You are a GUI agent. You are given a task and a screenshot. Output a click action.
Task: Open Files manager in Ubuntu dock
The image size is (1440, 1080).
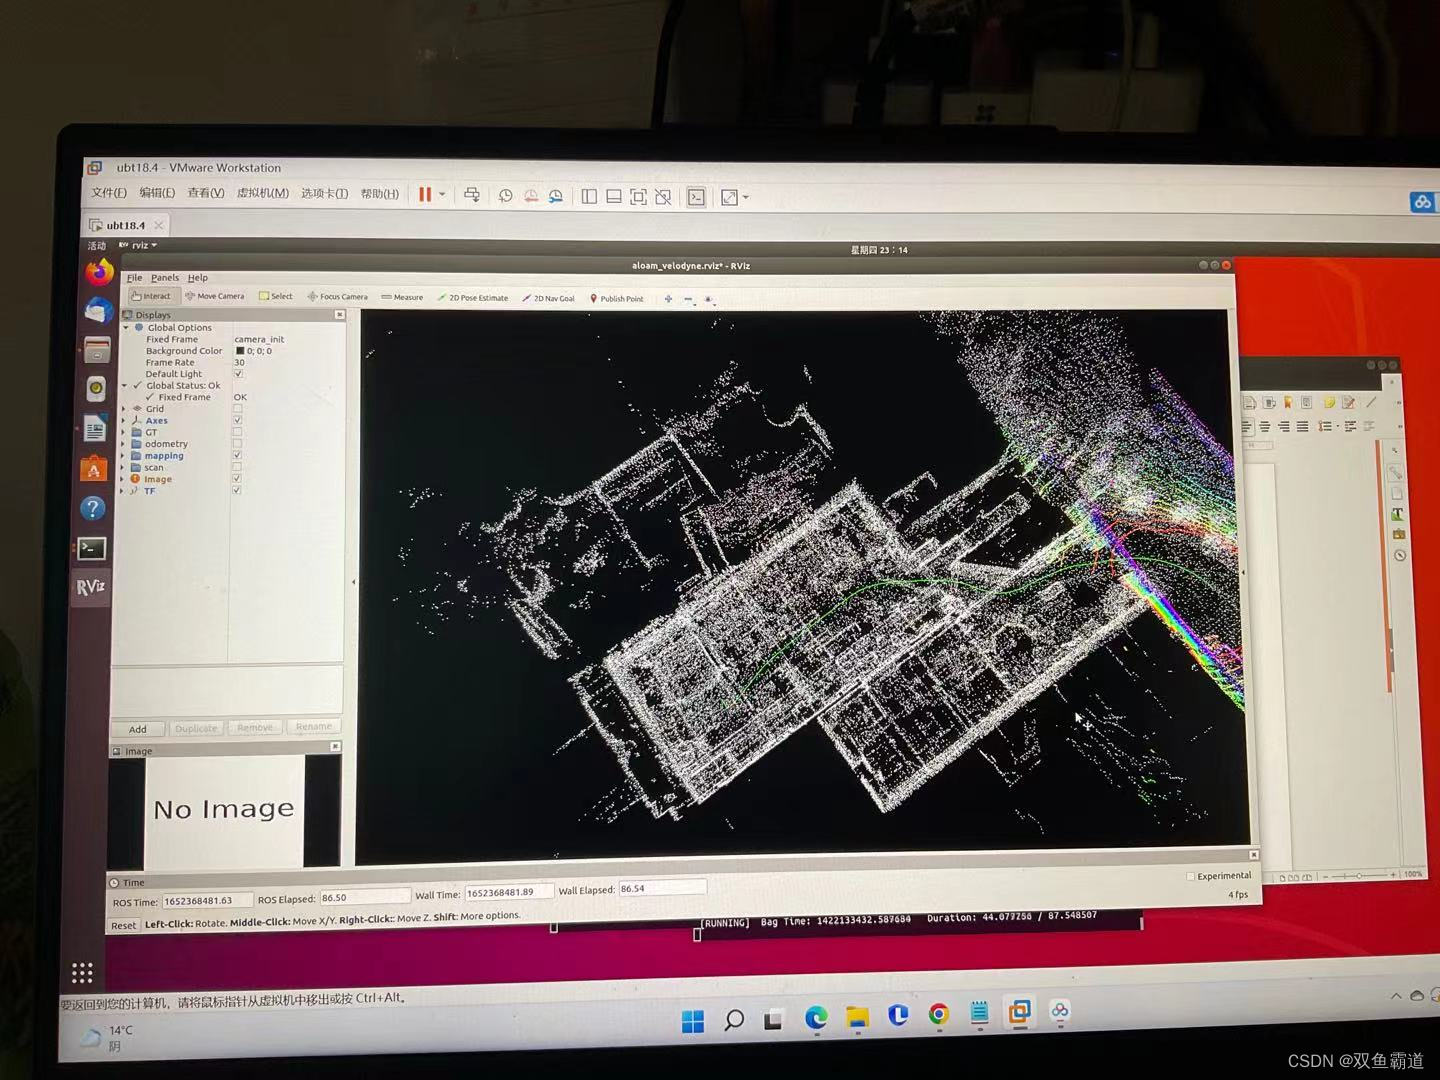pos(97,350)
